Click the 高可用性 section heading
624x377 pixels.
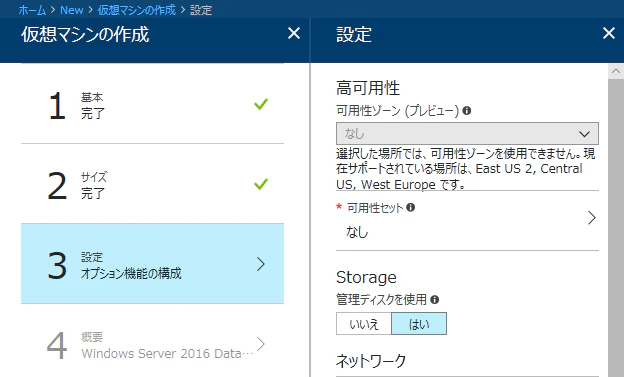point(368,88)
